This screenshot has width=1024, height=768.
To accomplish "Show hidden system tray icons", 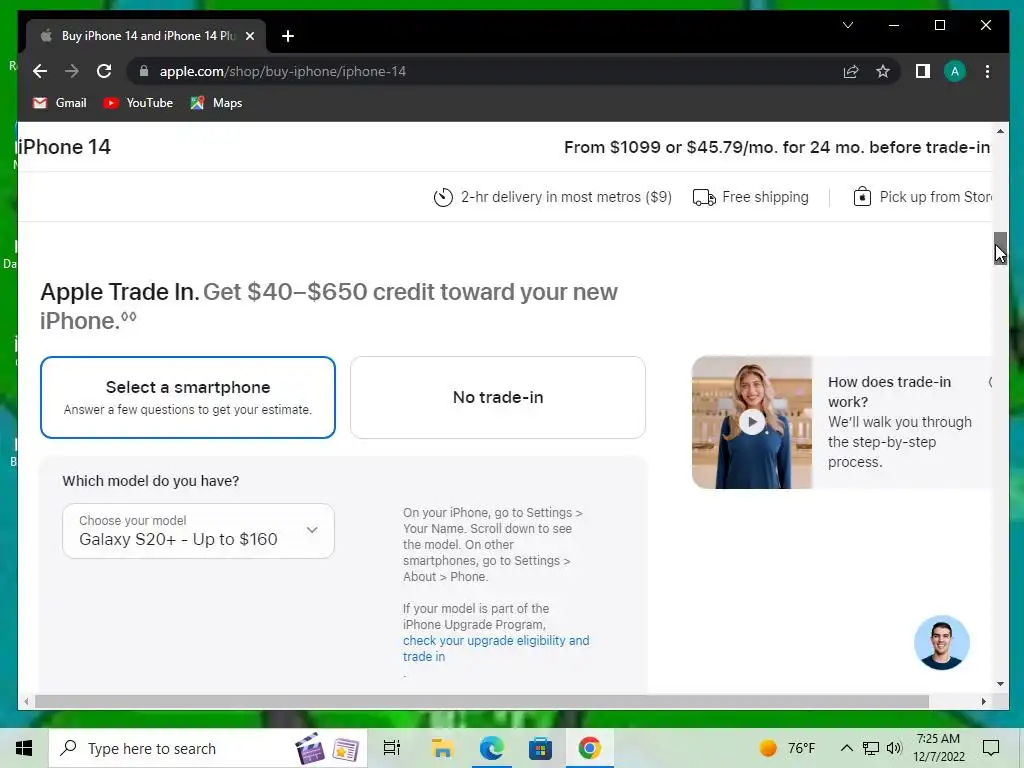I will click(846, 748).
